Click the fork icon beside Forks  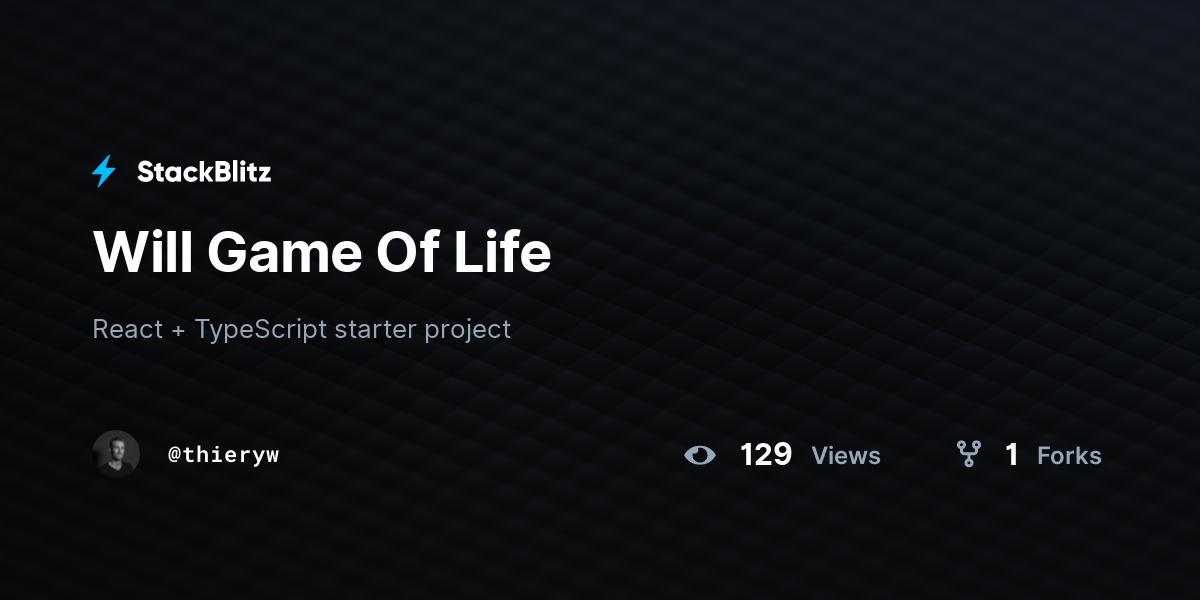[968, 455]
